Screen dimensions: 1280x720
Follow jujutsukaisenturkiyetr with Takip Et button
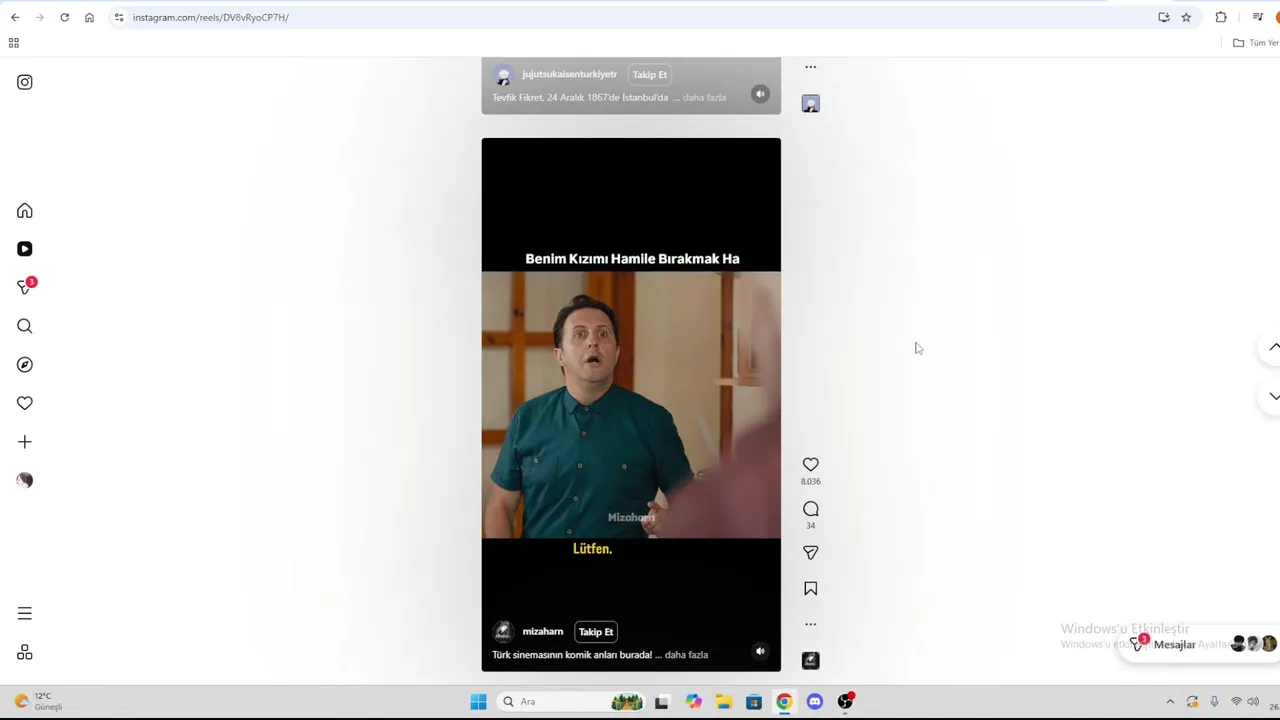[x=650, y=75]
